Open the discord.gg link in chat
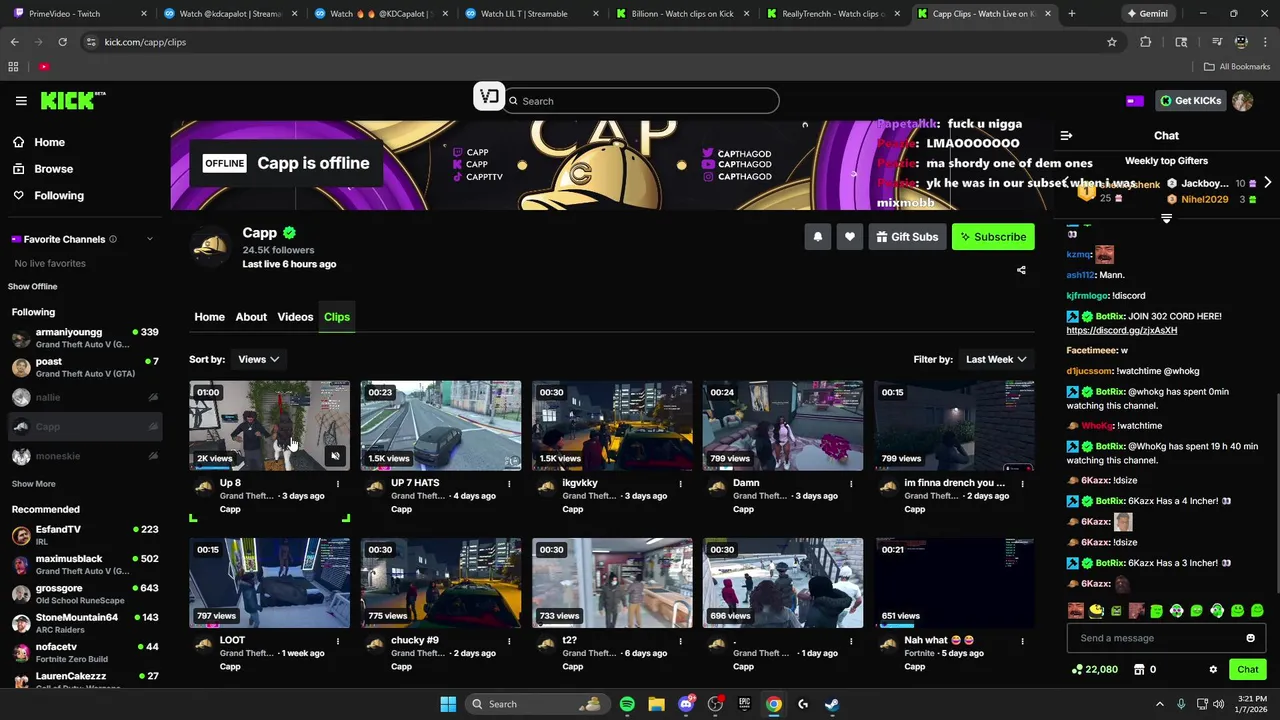1280x720 pixels. (x=1121, y=330)
